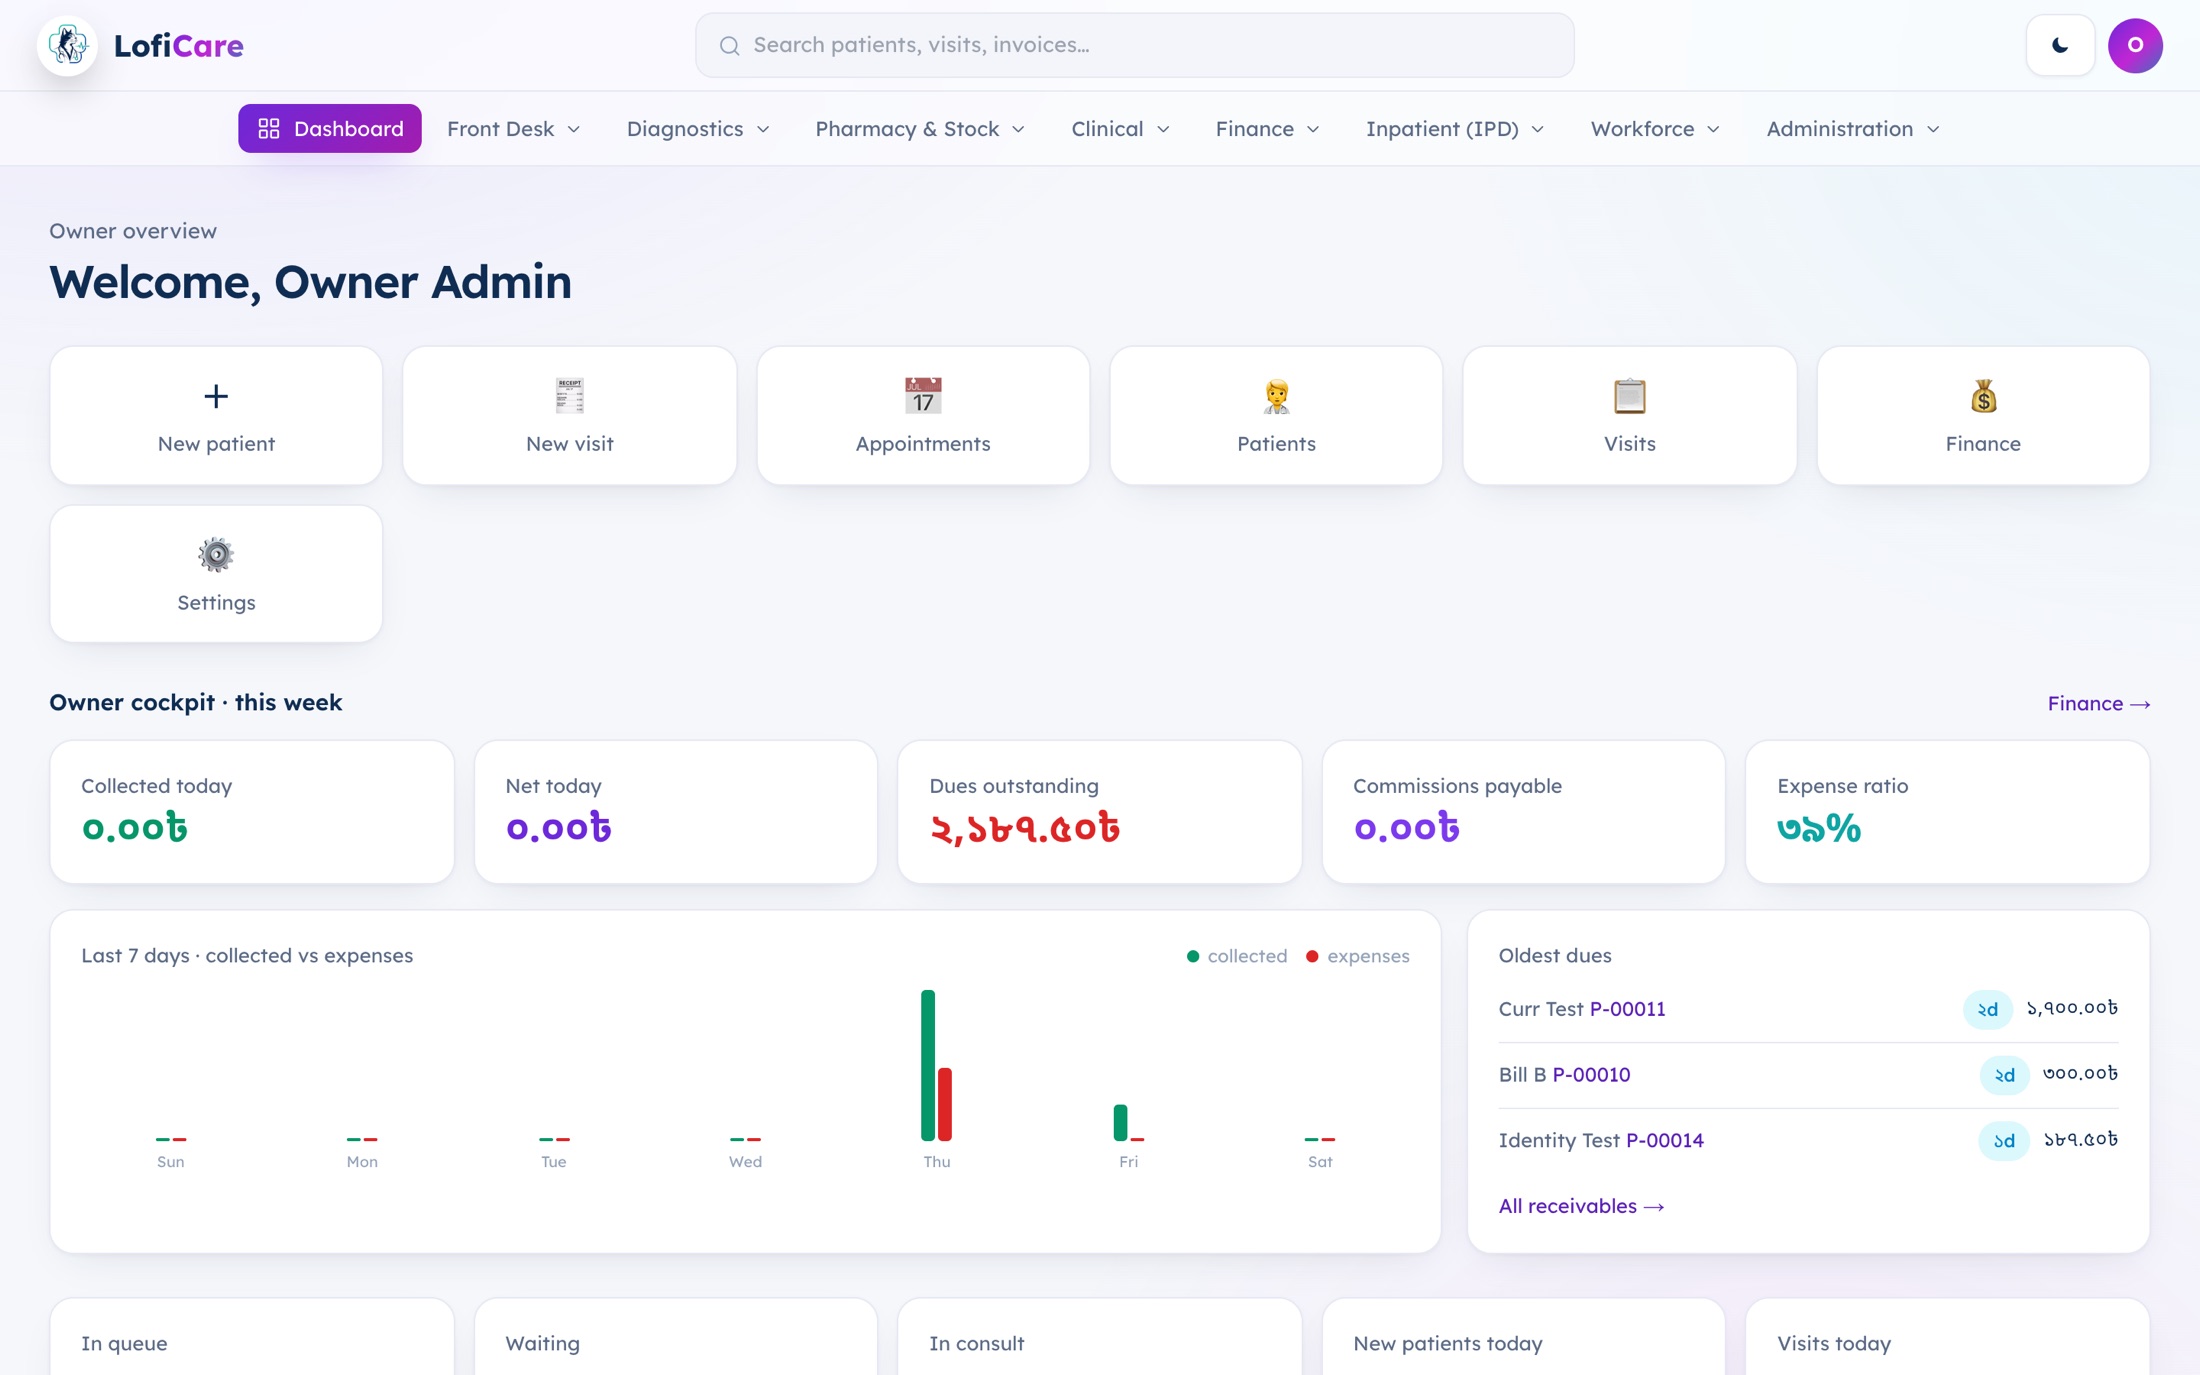Click Friday's green collected bar

[1120, 1122]
